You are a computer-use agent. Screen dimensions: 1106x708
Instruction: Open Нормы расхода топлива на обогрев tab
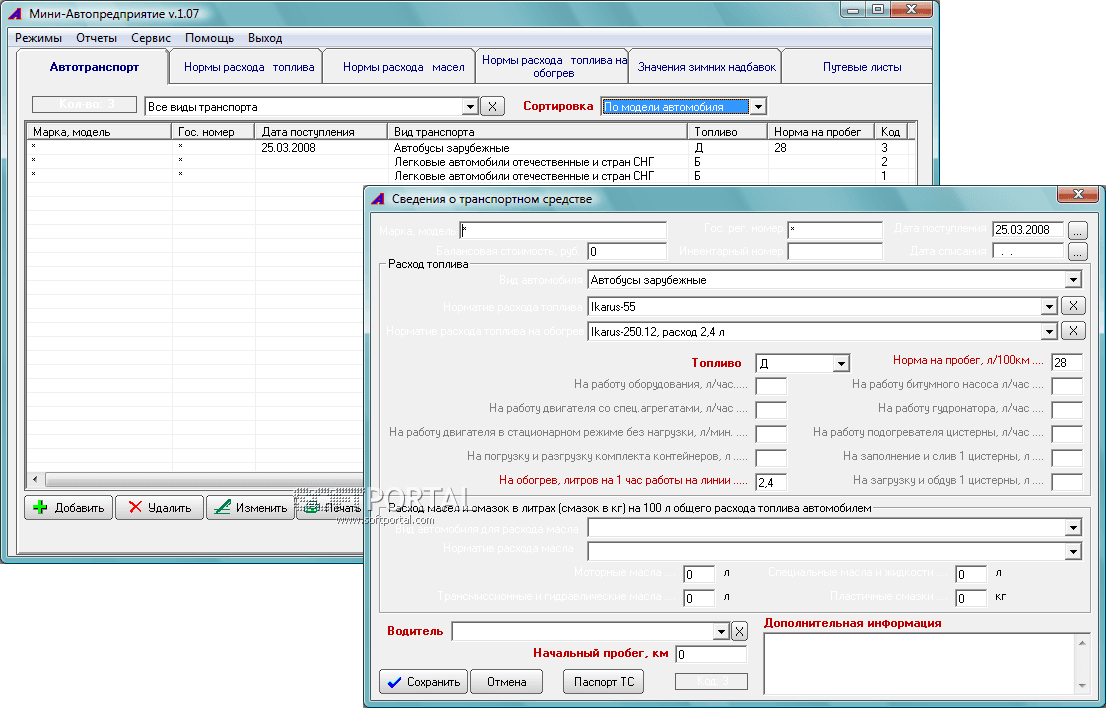pos(554,66)
